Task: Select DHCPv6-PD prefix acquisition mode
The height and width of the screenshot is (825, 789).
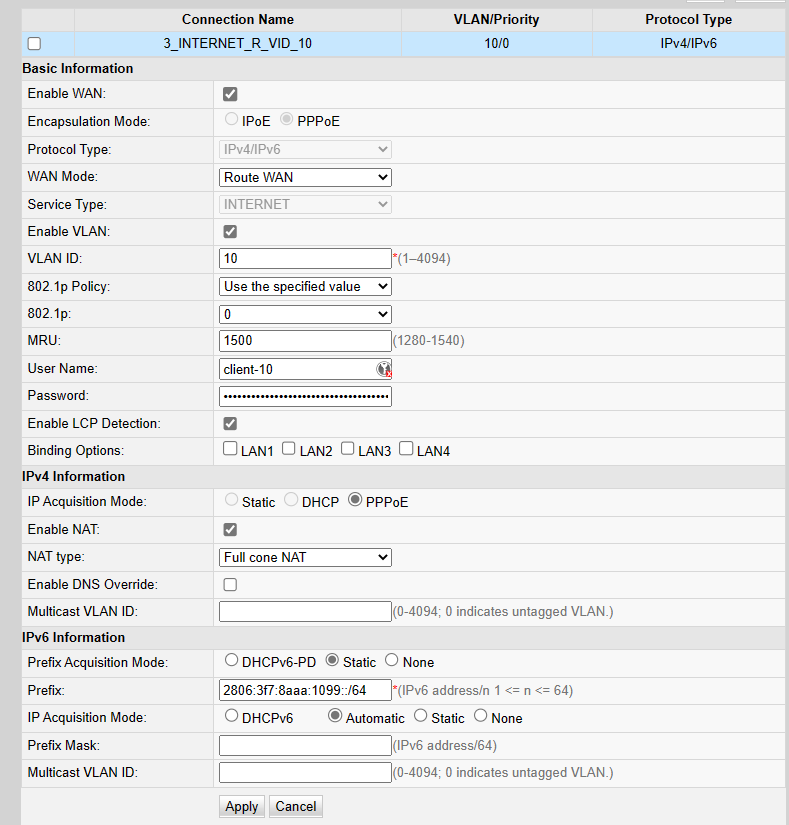Action: click(x=232, y=661)
